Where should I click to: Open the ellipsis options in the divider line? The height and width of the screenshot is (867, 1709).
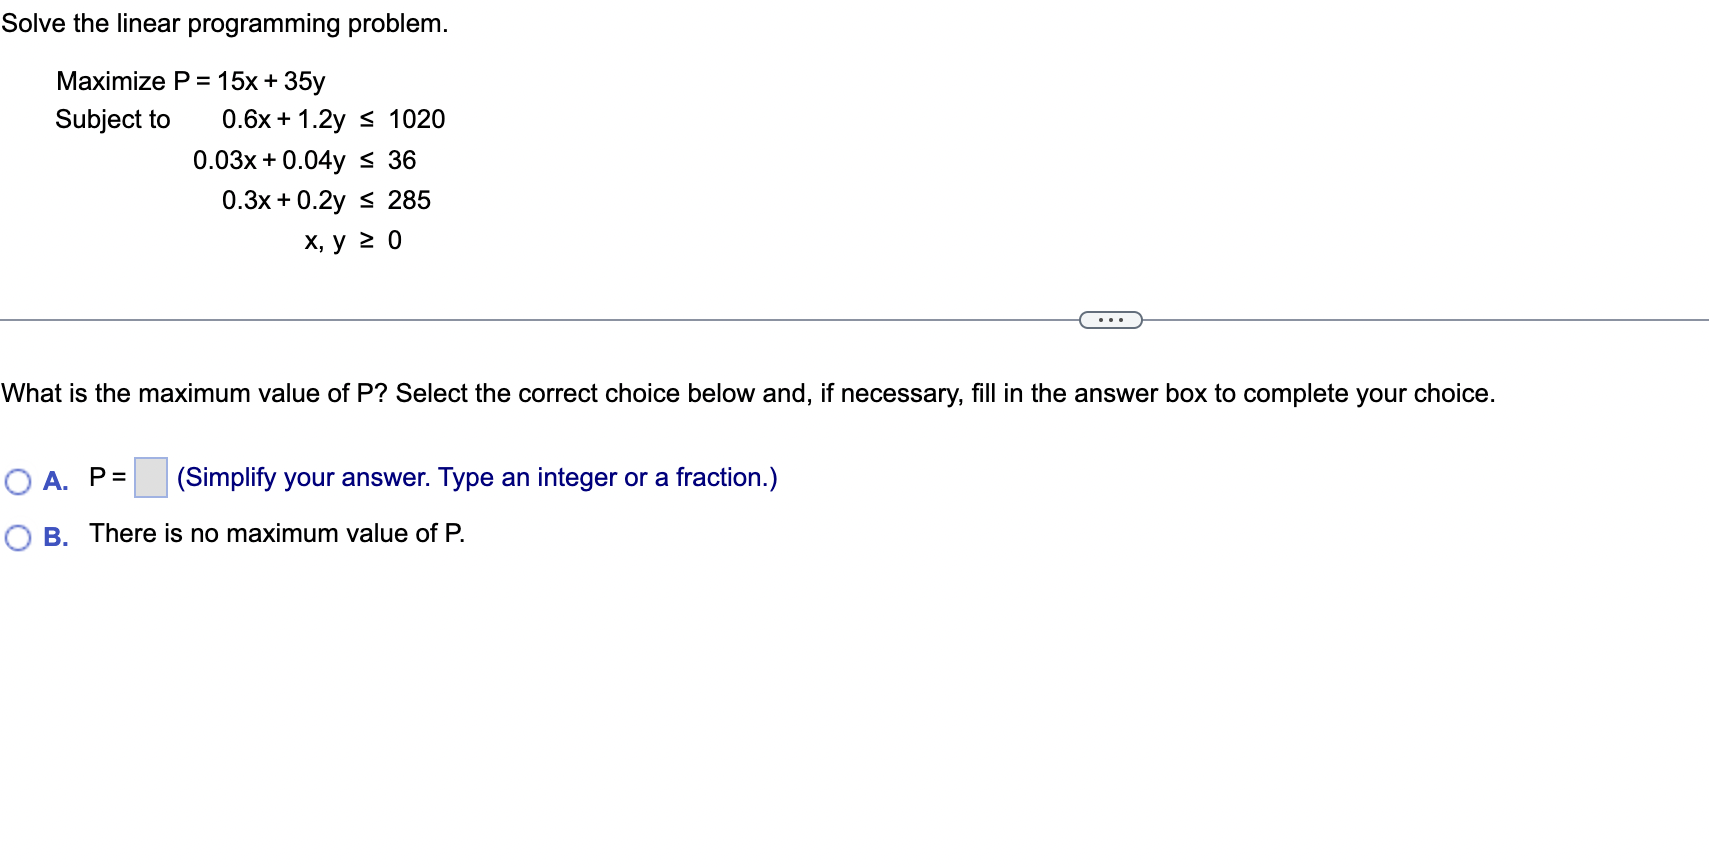point(1110,320)
